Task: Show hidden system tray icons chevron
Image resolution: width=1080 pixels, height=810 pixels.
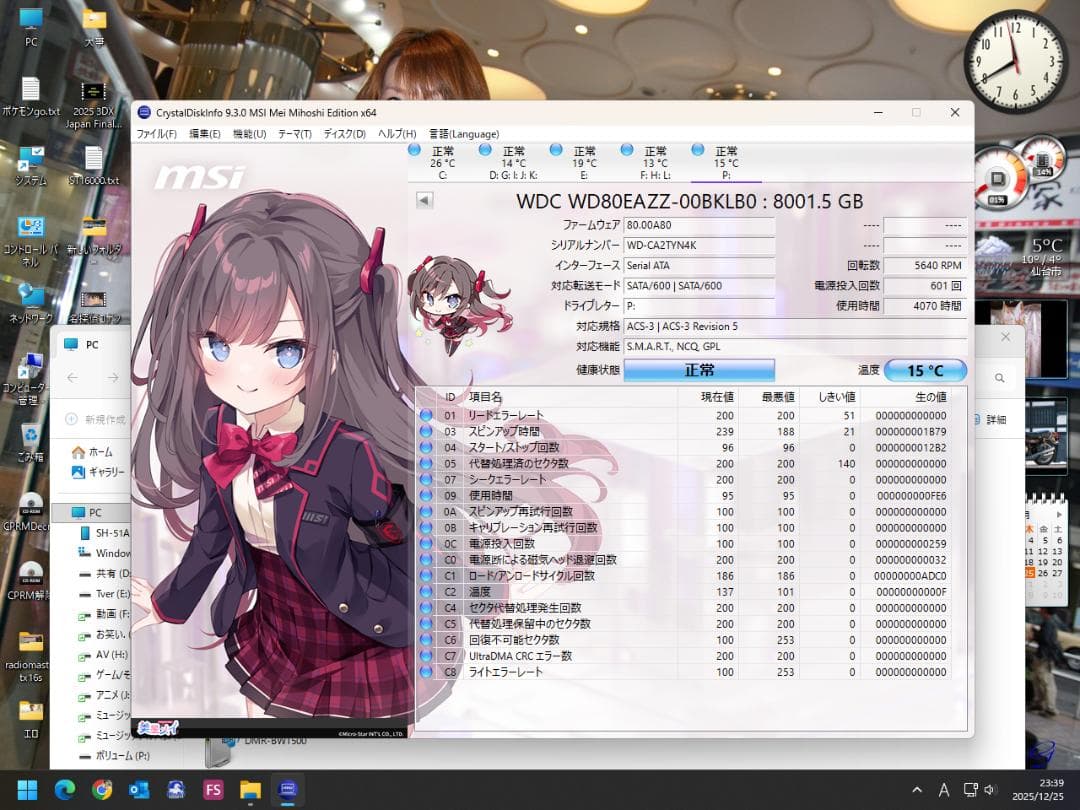Action: click(x=917, y=790)
